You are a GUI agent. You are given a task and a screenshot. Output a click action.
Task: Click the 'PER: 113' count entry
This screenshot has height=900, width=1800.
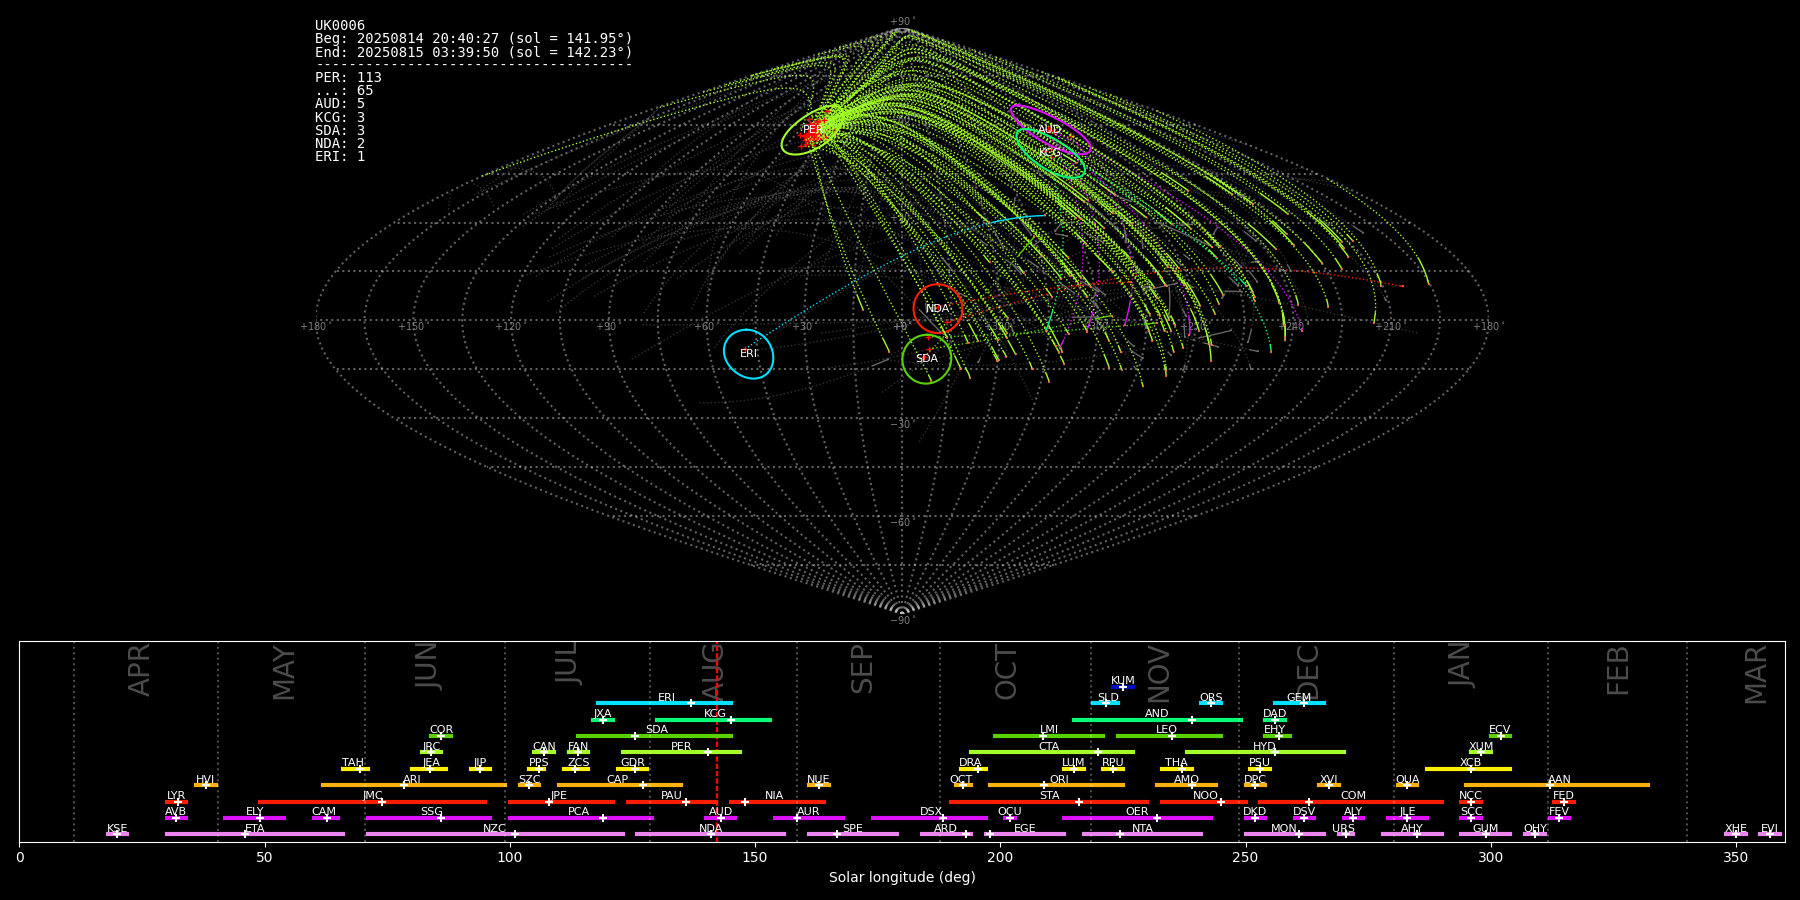[x=348, y=78]
